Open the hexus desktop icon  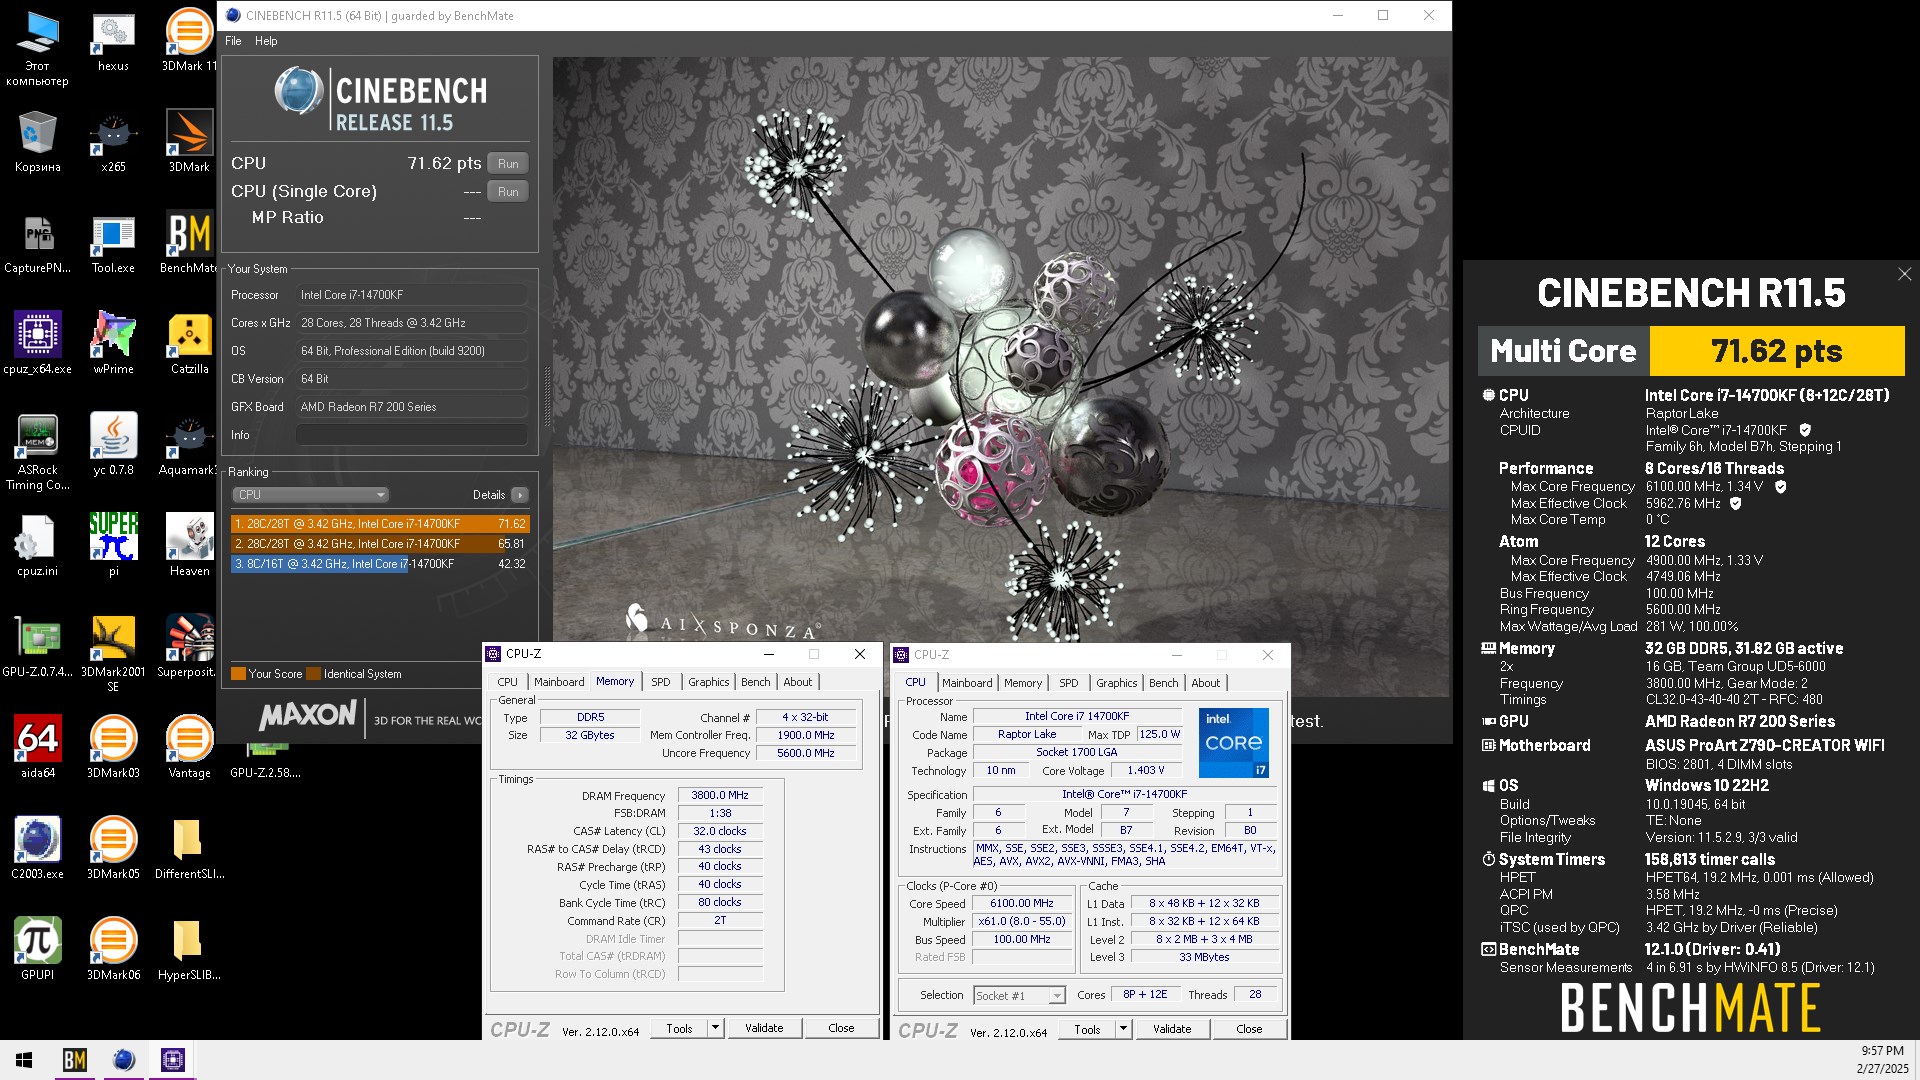(x=113, y=42)
